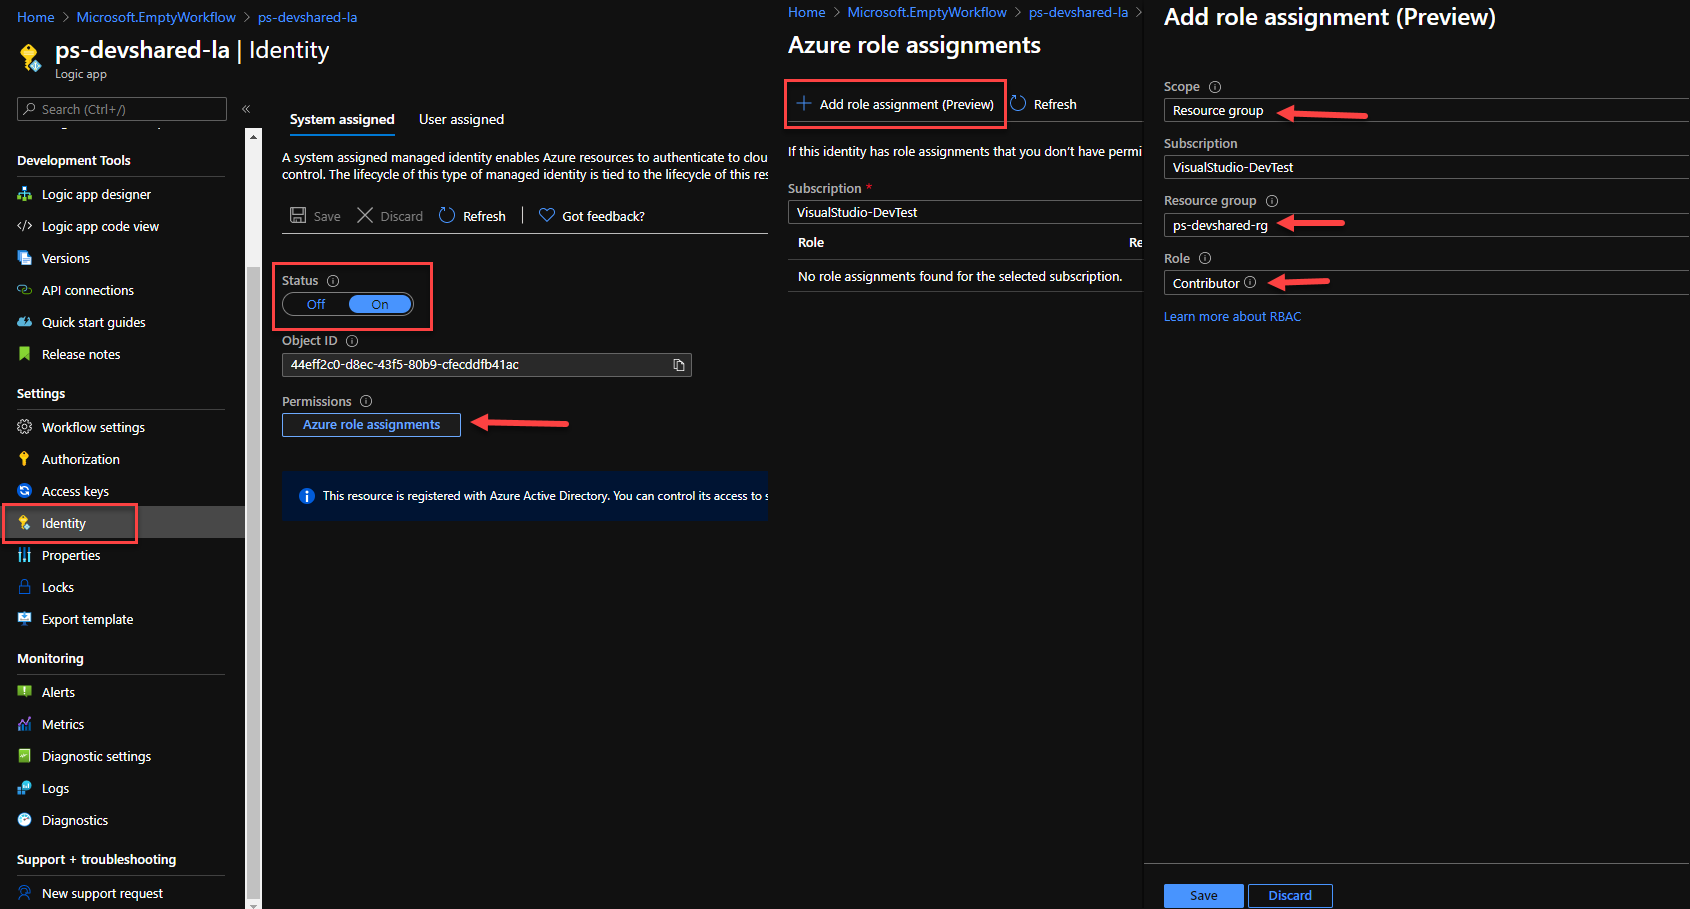Switch the identity Status to Off
Image resolution: width=1690 pixels, height=909 pixels.
point(315,304)
